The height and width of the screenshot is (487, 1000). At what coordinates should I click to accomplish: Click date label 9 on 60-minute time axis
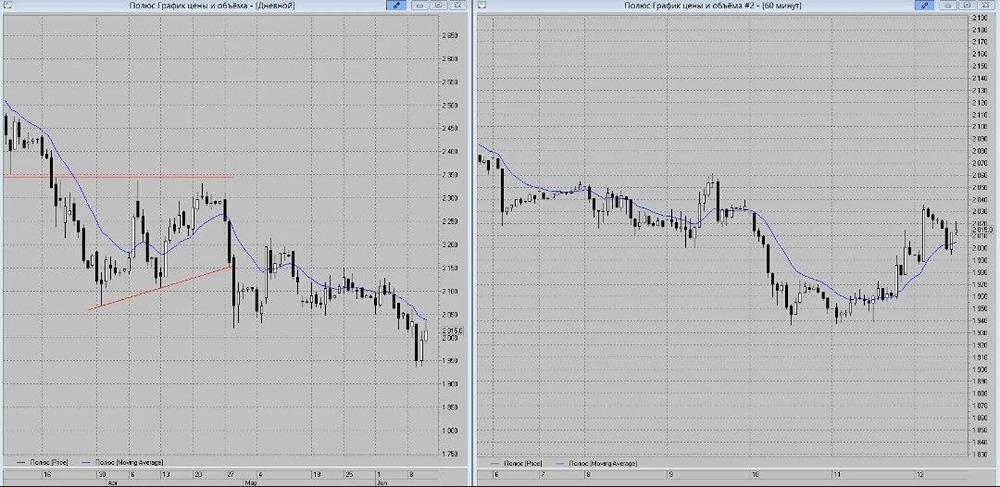(669, 476)
